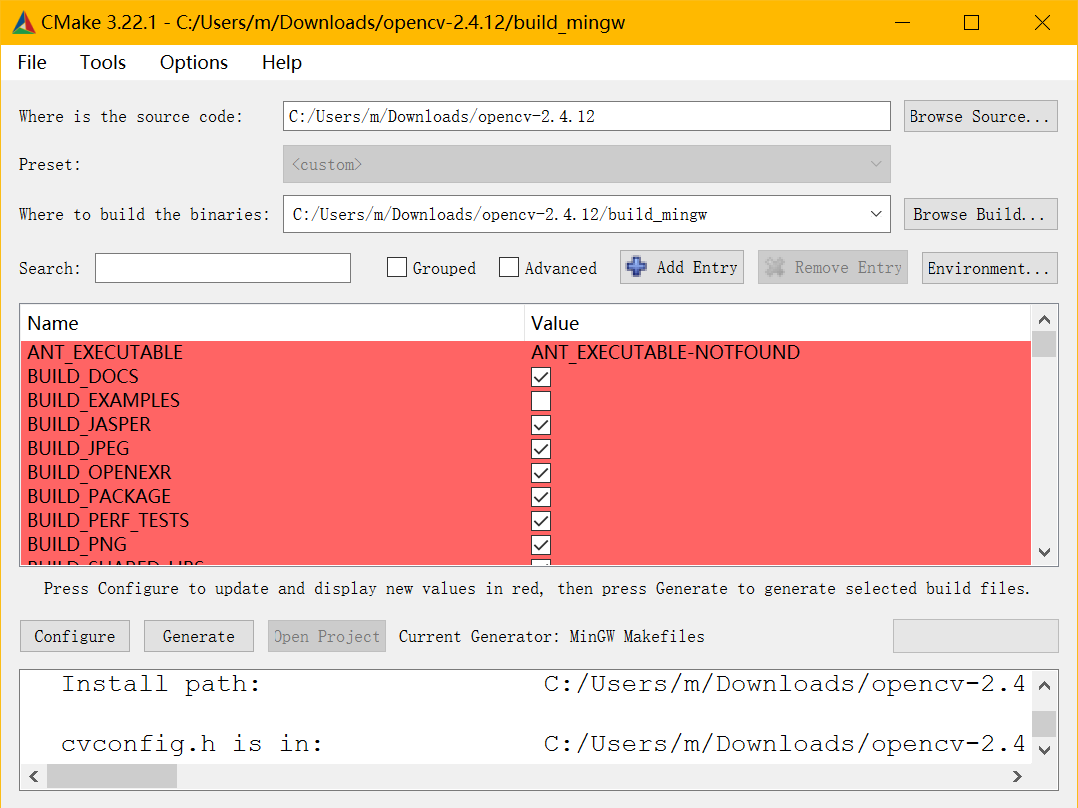Image resolution: width=1078 pixels, height=808 pixels.
Task: Click scroll-down arrow of the variables list
Action: 1044,552
